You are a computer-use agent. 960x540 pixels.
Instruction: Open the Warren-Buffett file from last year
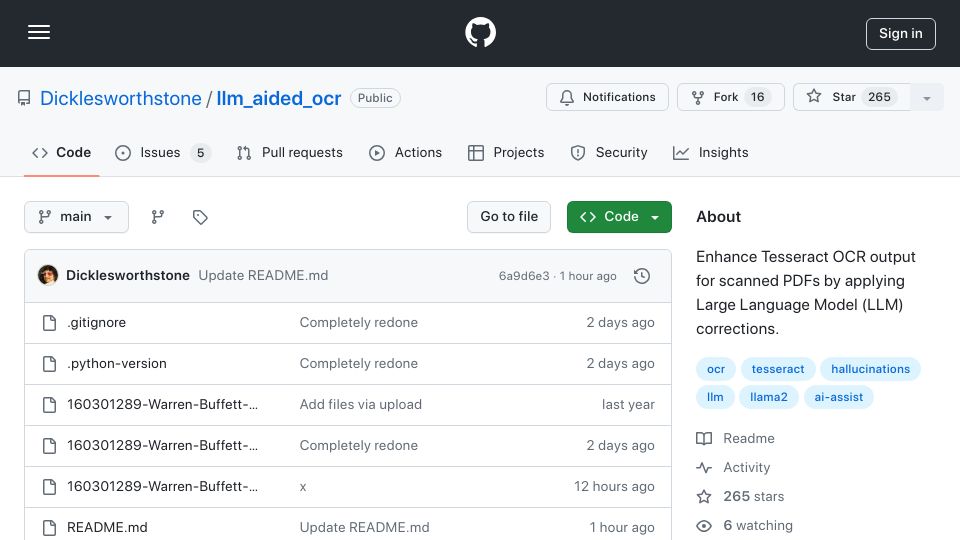point(162,405)
